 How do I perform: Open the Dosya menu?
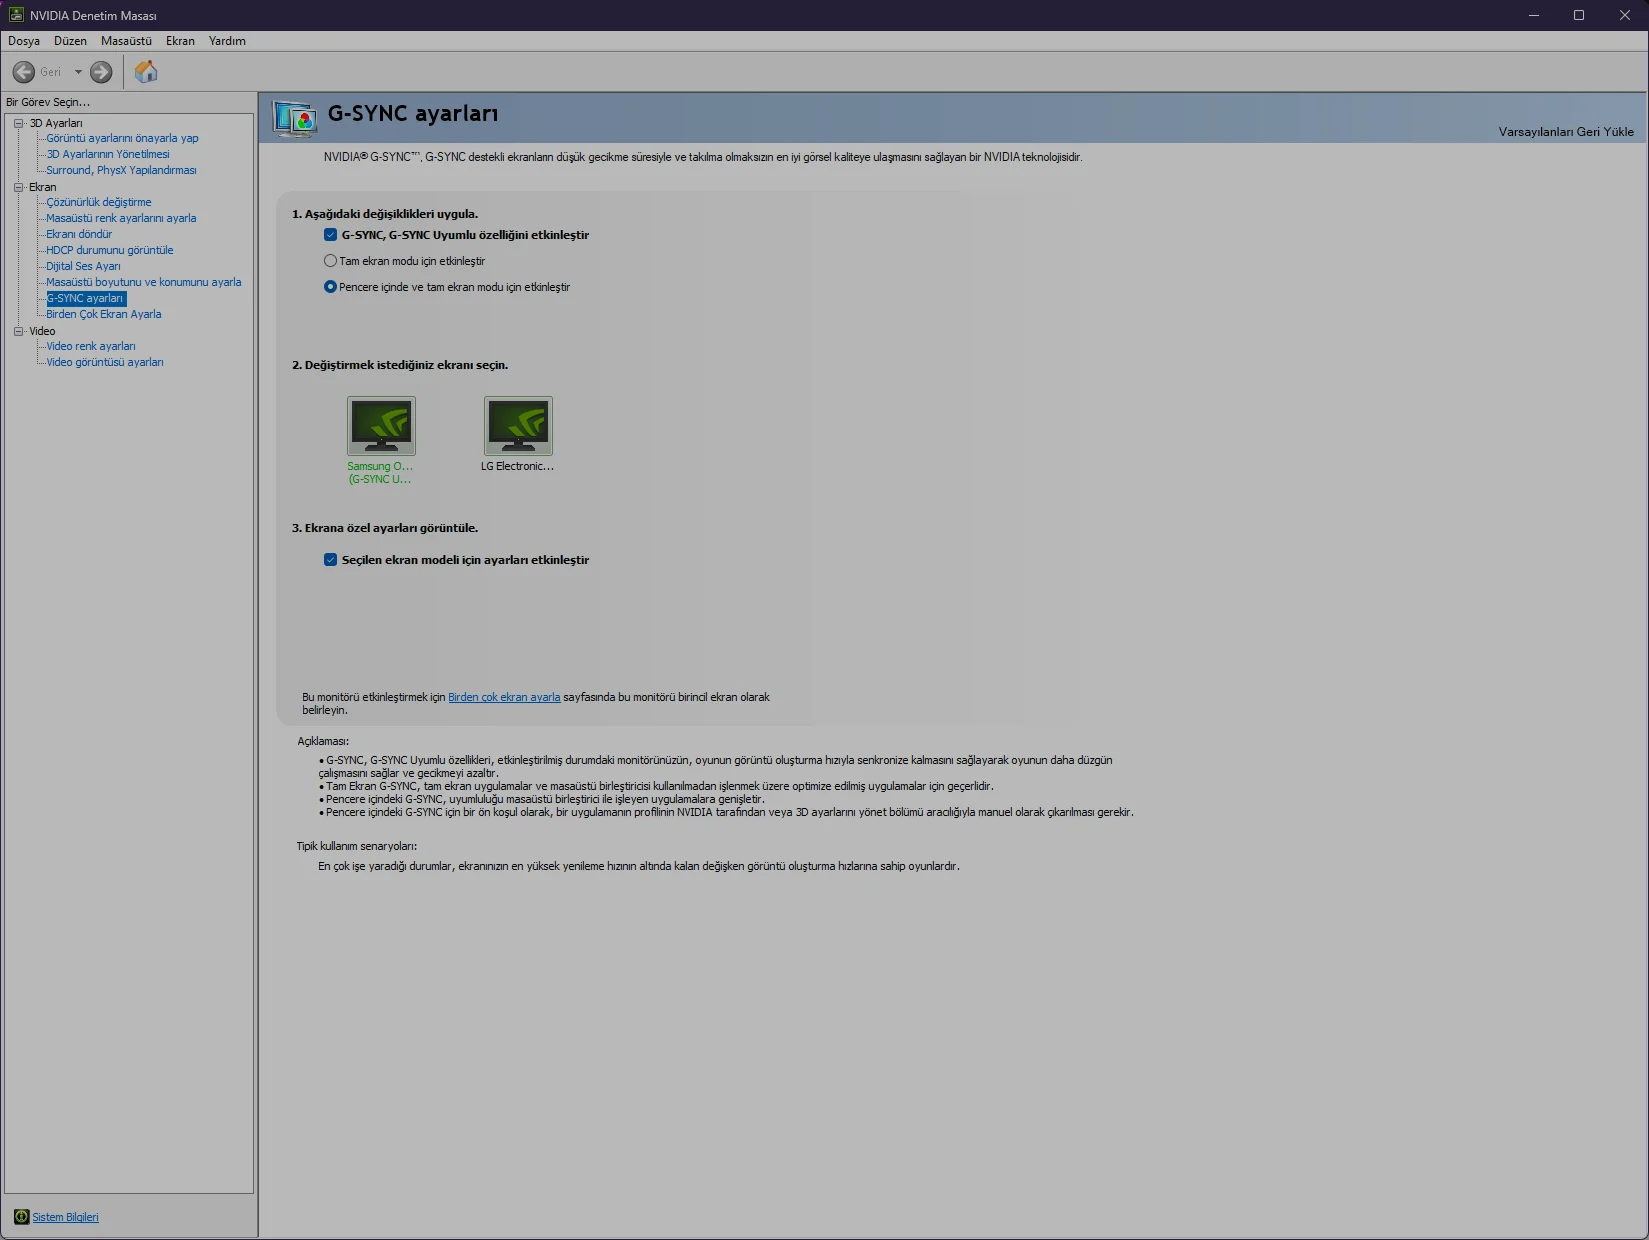(x=24, y=41)
